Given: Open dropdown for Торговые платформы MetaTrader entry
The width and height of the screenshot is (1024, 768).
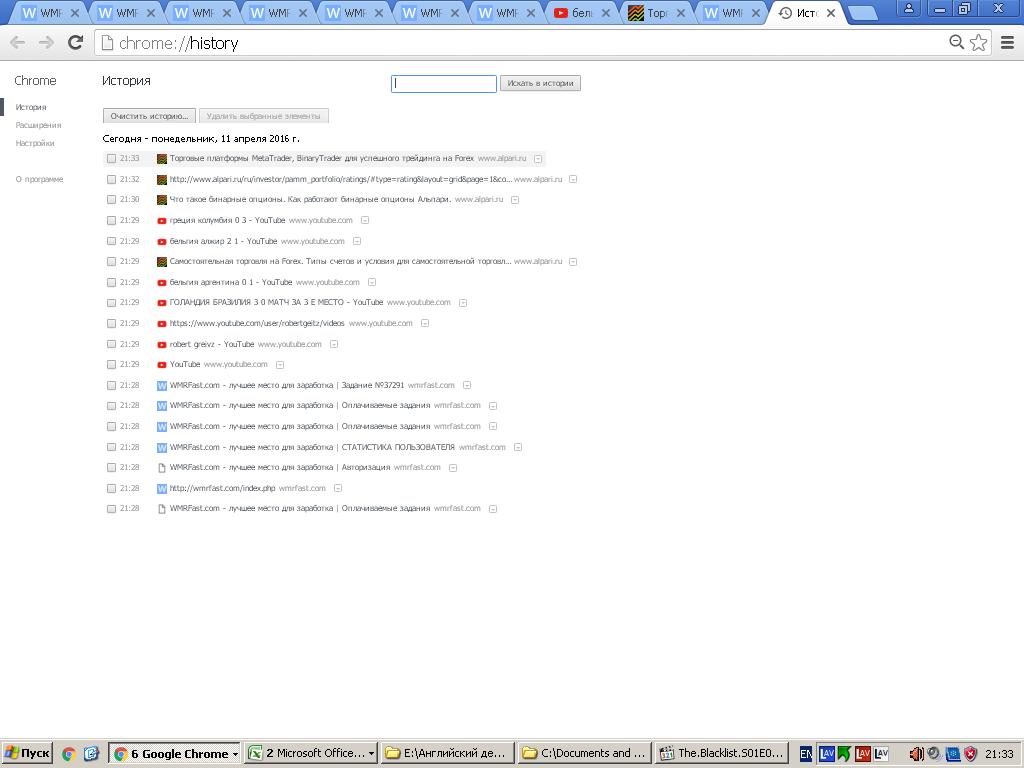Looking at the screenshot, I should tap(538, 159).
